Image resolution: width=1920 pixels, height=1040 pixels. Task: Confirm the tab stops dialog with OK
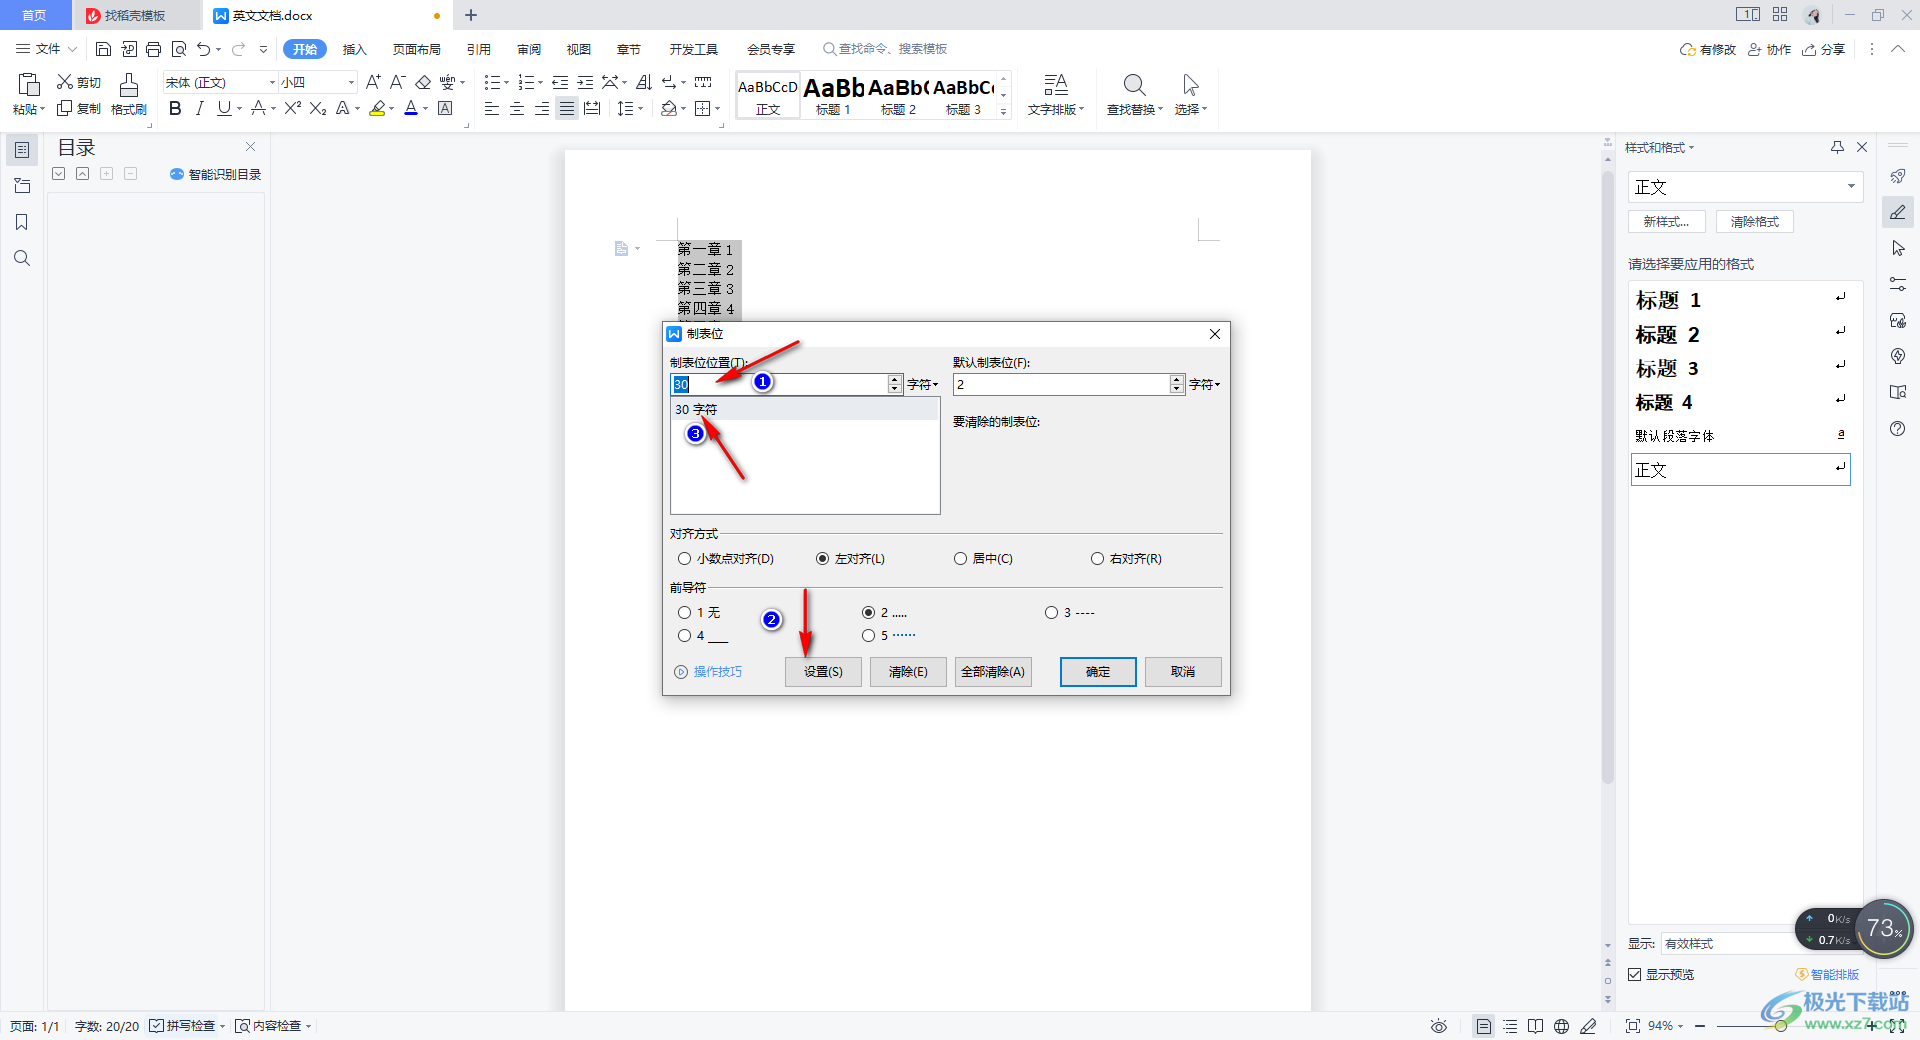1098,672
